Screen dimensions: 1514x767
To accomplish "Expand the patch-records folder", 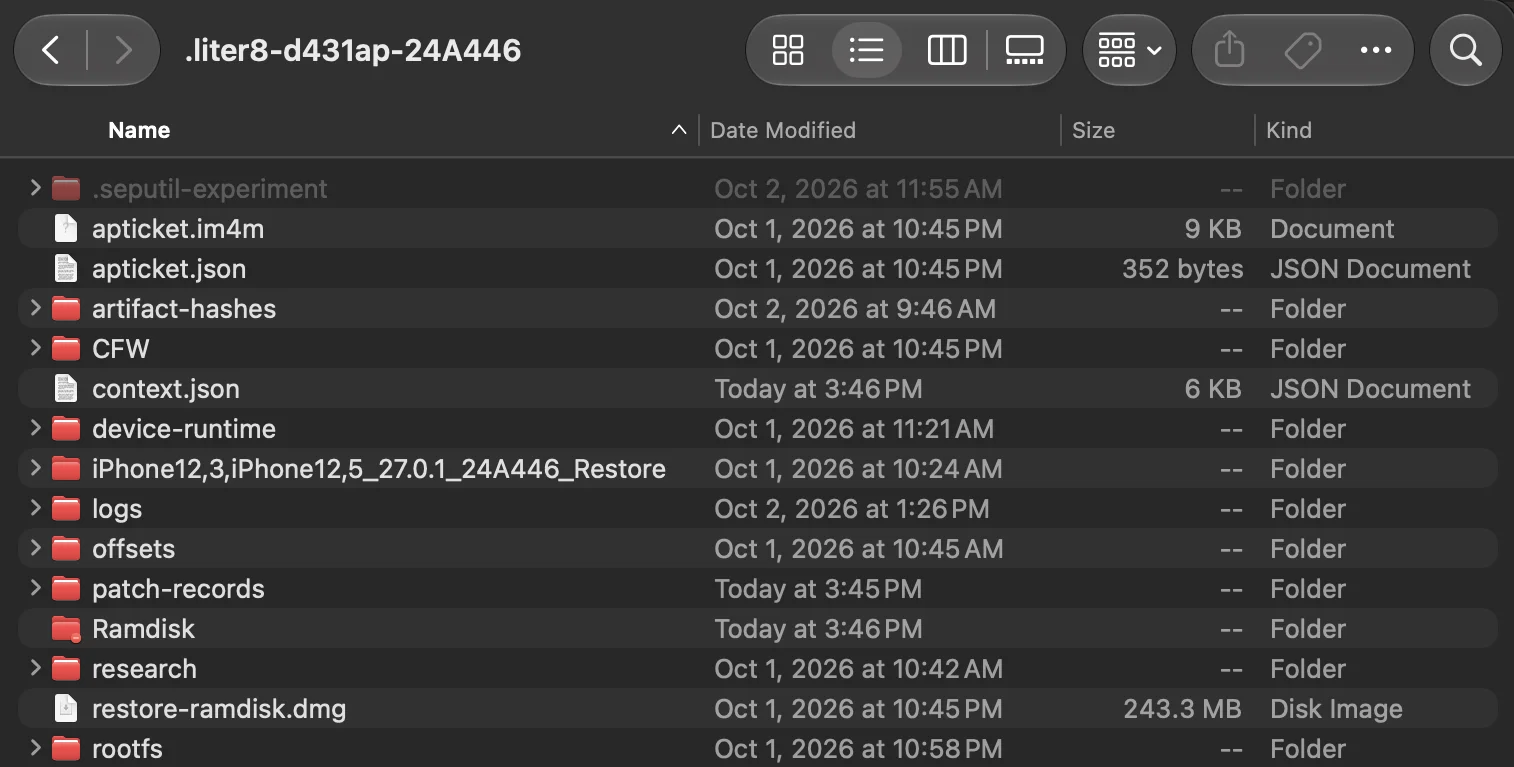I will pos(36,588).
